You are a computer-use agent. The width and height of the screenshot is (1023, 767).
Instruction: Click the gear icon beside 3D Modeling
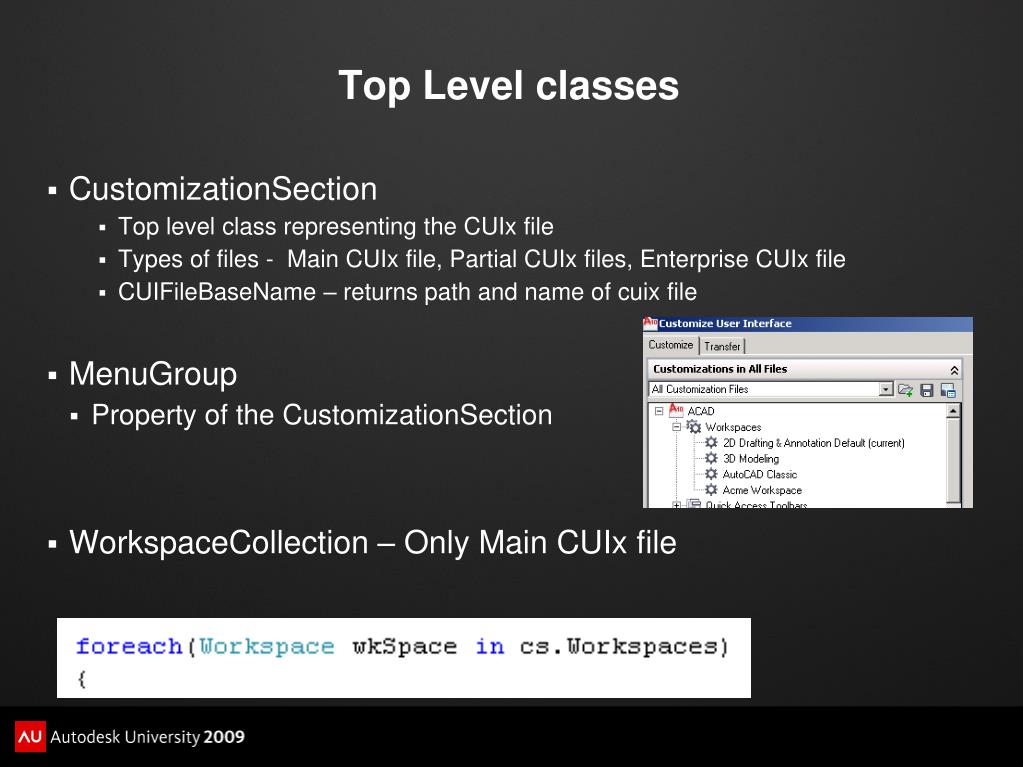pos(711,459)
